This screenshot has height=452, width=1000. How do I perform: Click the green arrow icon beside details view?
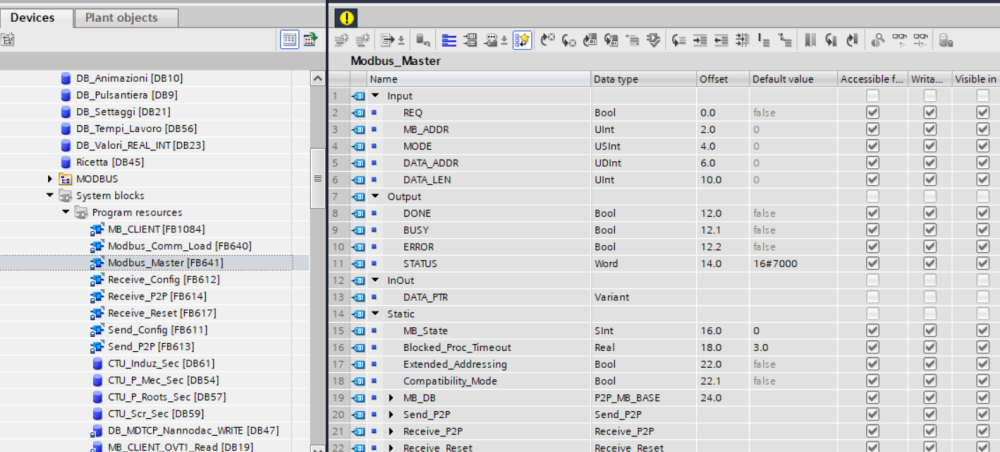(311, 40)
